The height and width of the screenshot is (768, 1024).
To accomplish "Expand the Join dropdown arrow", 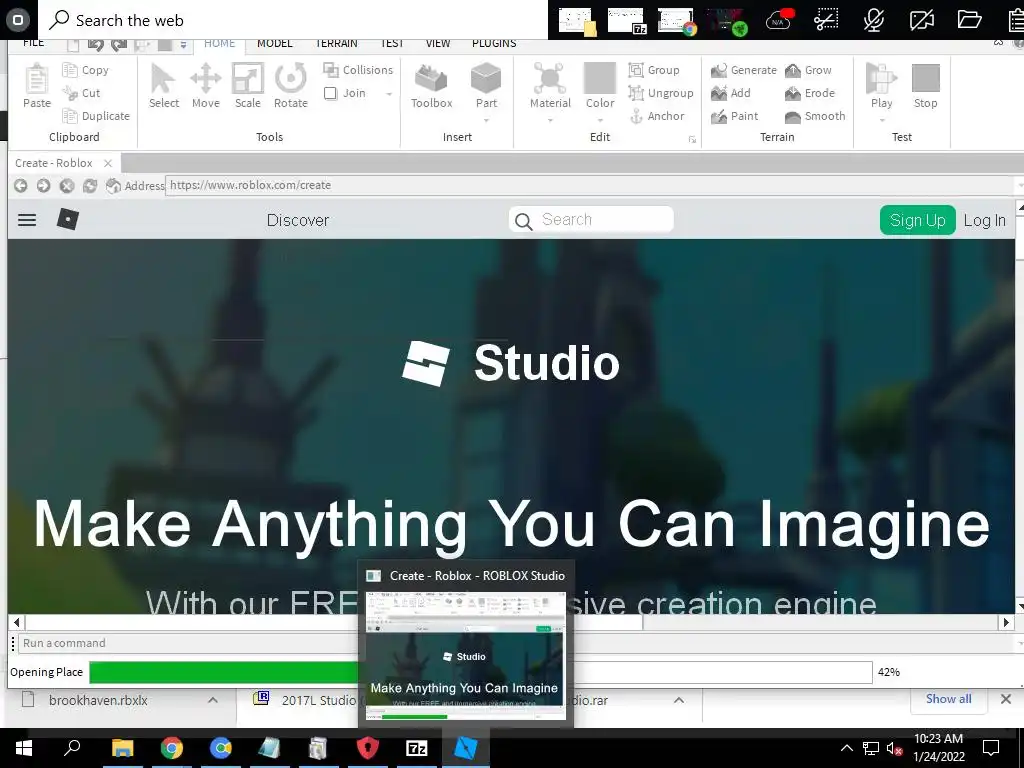I will [x=389, y=93].
